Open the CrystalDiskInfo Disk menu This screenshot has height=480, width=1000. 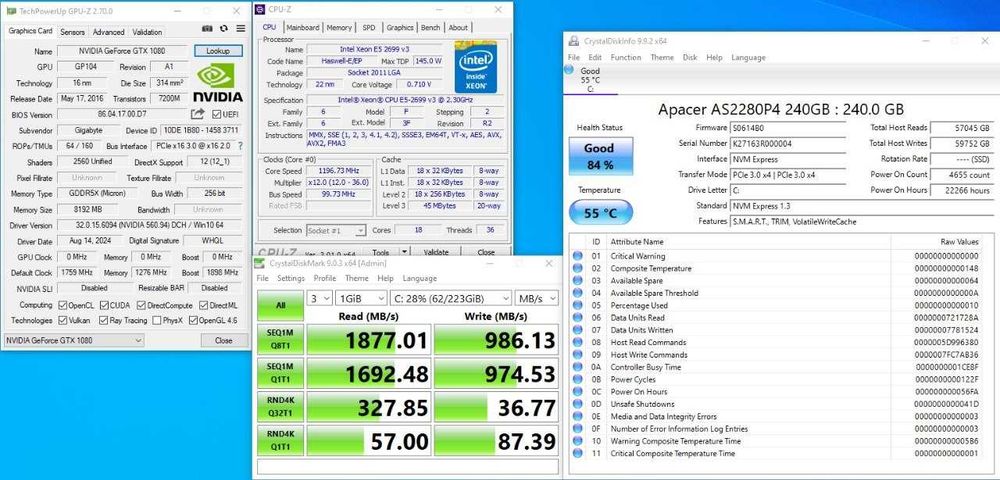coord(690,57)
